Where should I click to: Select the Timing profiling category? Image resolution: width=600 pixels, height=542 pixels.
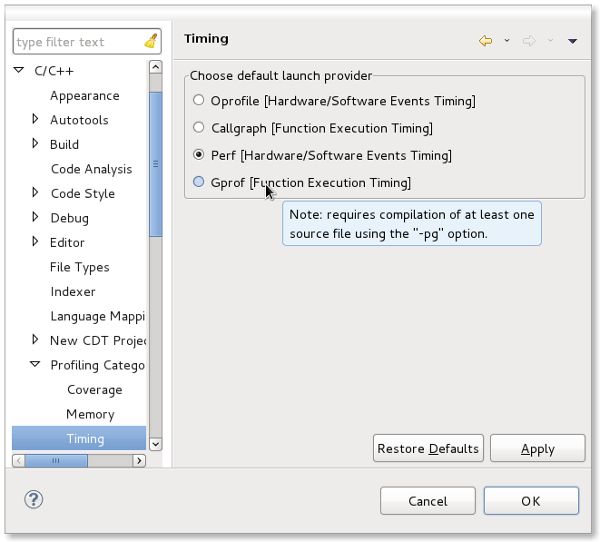[79, 438]
